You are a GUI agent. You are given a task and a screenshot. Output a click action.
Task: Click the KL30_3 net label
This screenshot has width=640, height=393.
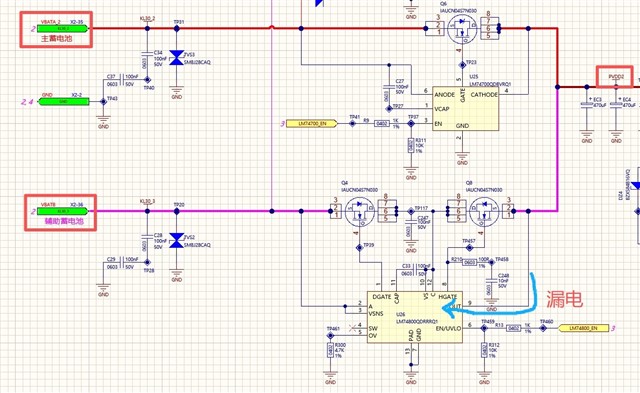(x=147, y=202)
